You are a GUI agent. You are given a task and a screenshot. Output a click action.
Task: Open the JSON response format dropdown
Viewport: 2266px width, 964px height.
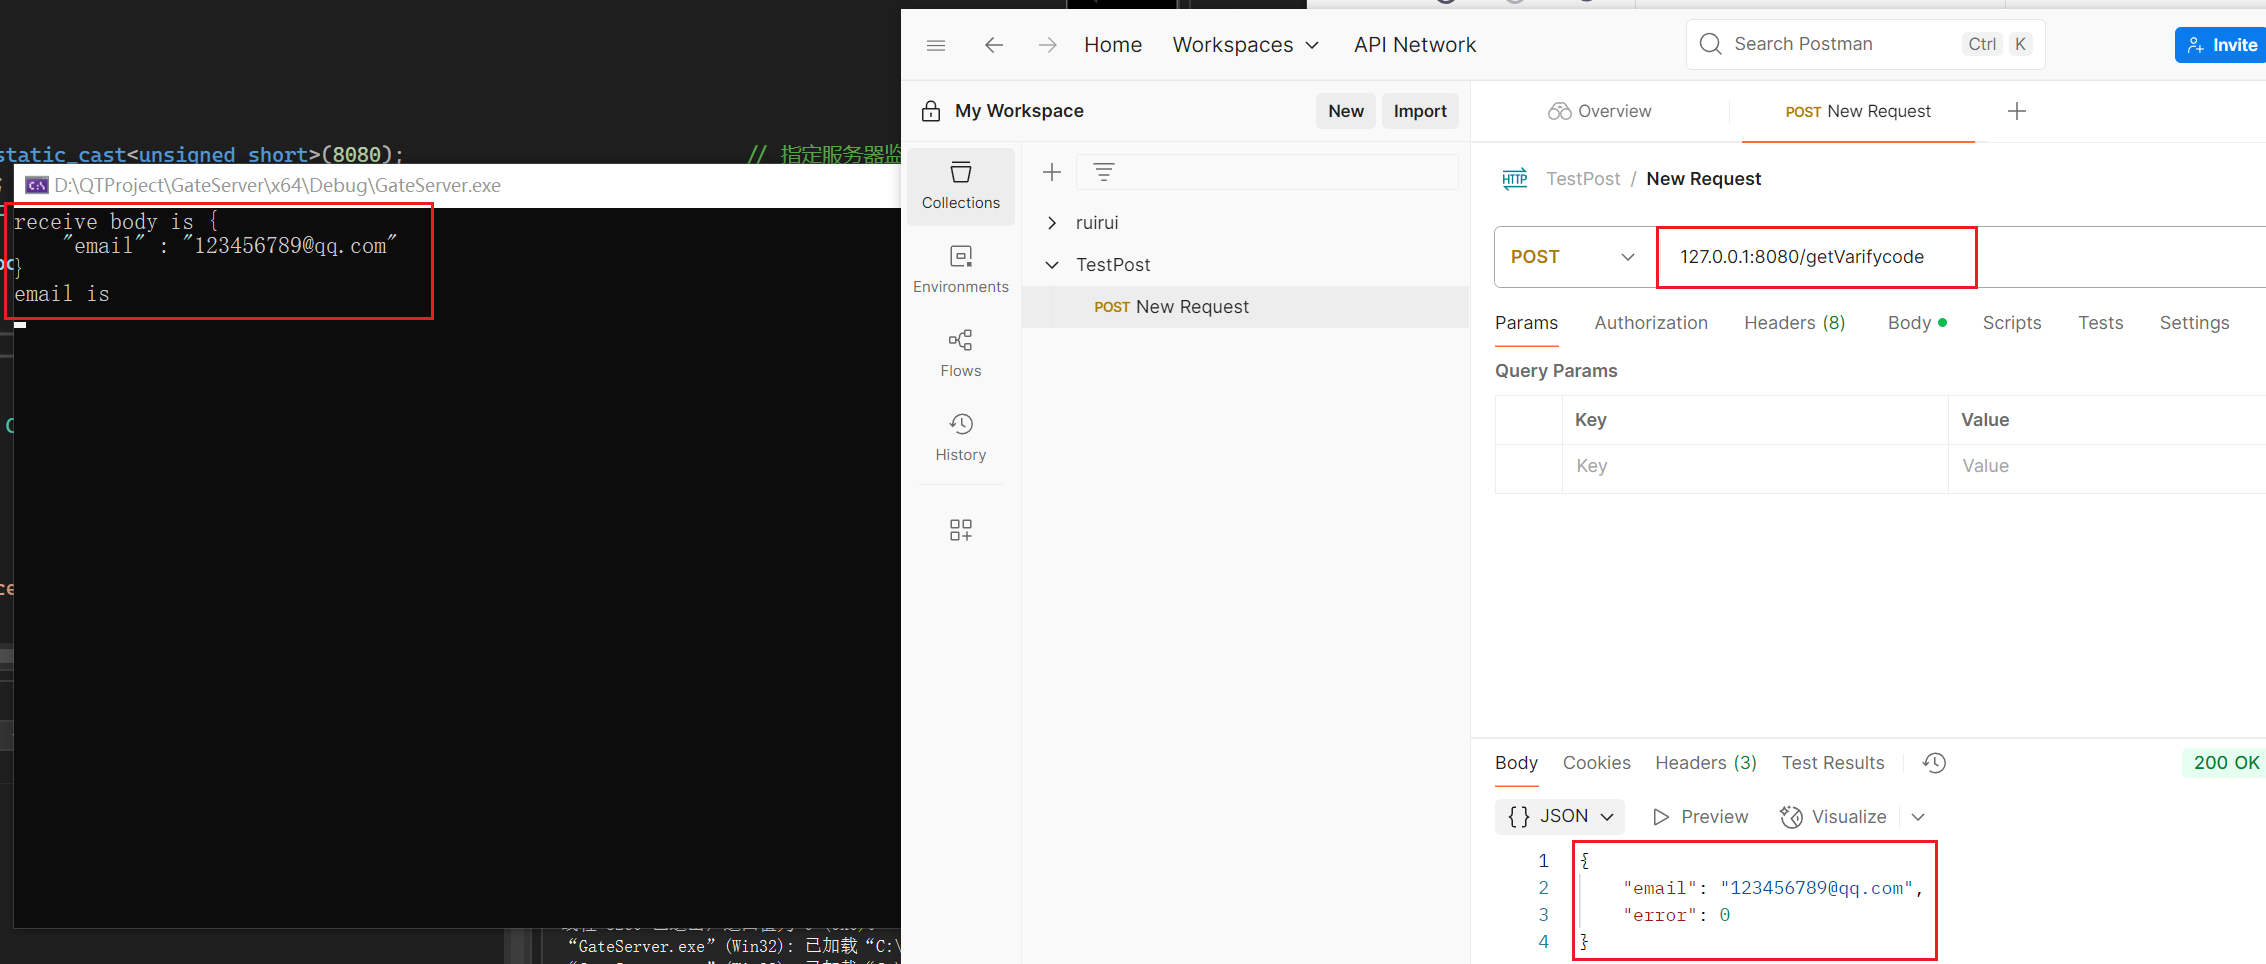[x=1560, y=817]
